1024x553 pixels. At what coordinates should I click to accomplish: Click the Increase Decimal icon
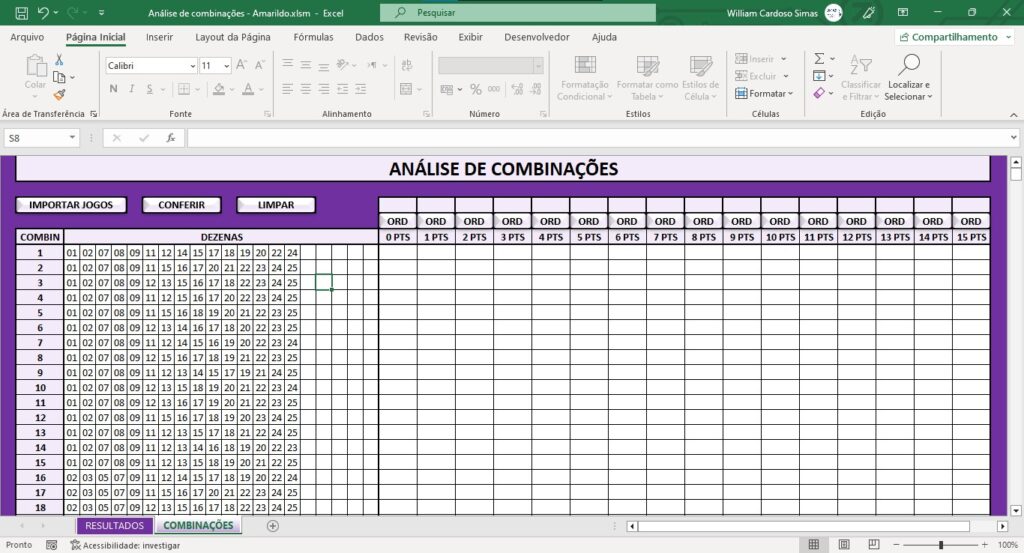point(517,89)
